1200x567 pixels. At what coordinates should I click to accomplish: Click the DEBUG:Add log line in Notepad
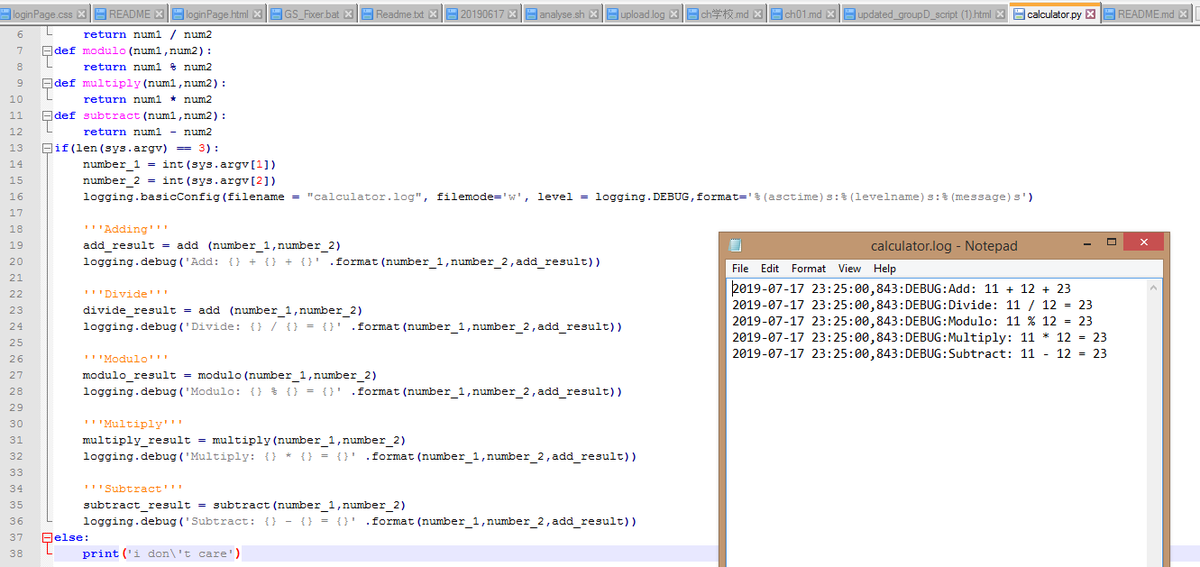[x=902, y=289]
